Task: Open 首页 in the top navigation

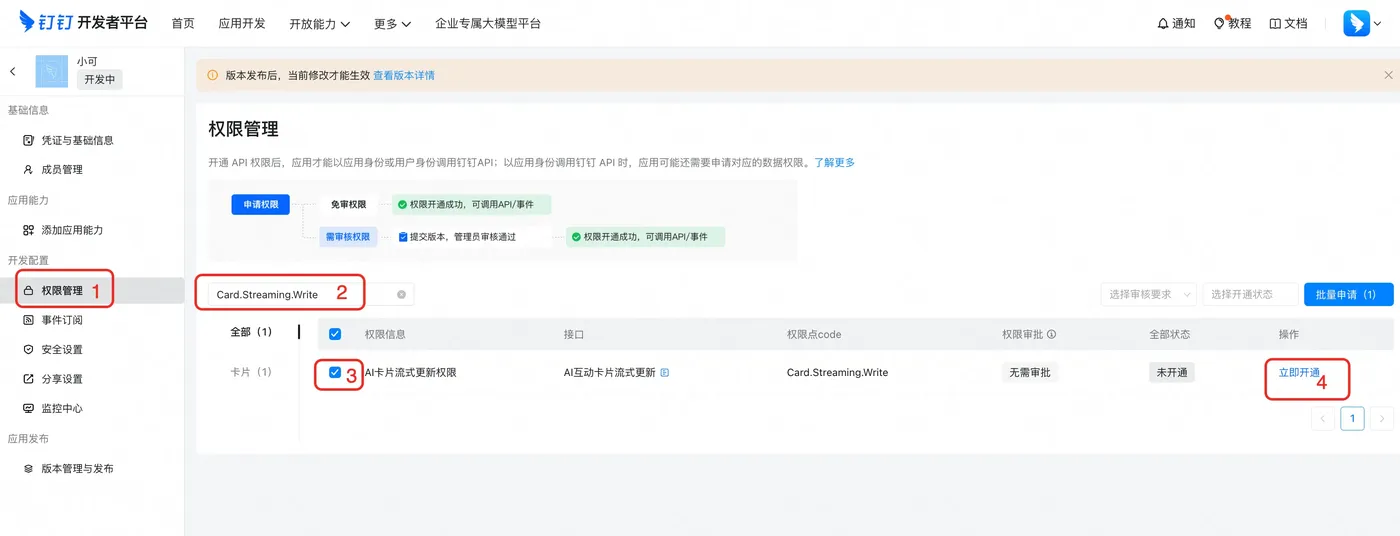Action: click(x=183, y=23)
